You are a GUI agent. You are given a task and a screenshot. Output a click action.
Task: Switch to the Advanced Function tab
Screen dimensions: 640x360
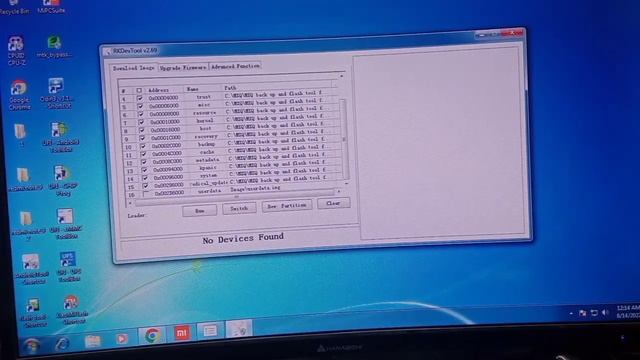click(x=236, y=66)
